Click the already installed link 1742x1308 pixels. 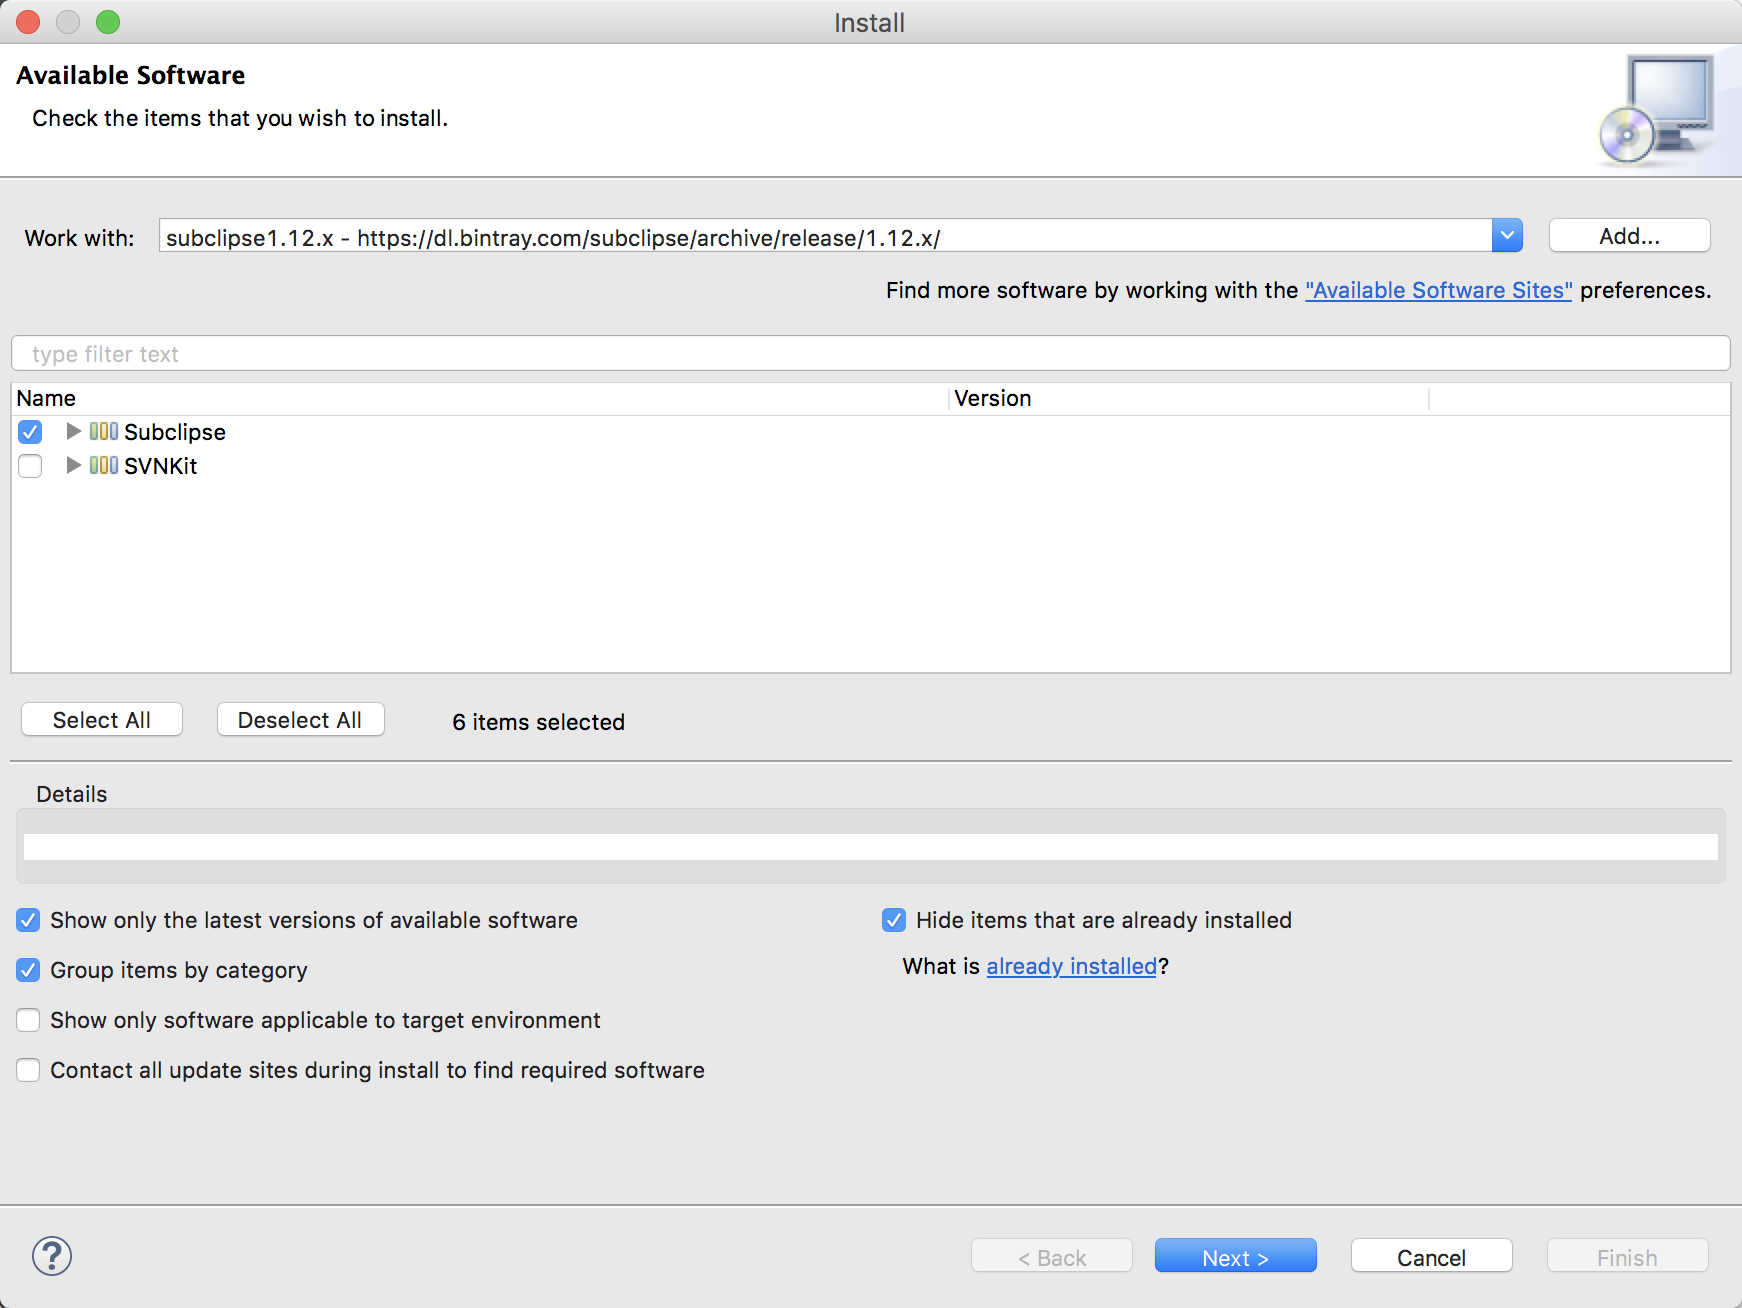[x=1071, y=966]
